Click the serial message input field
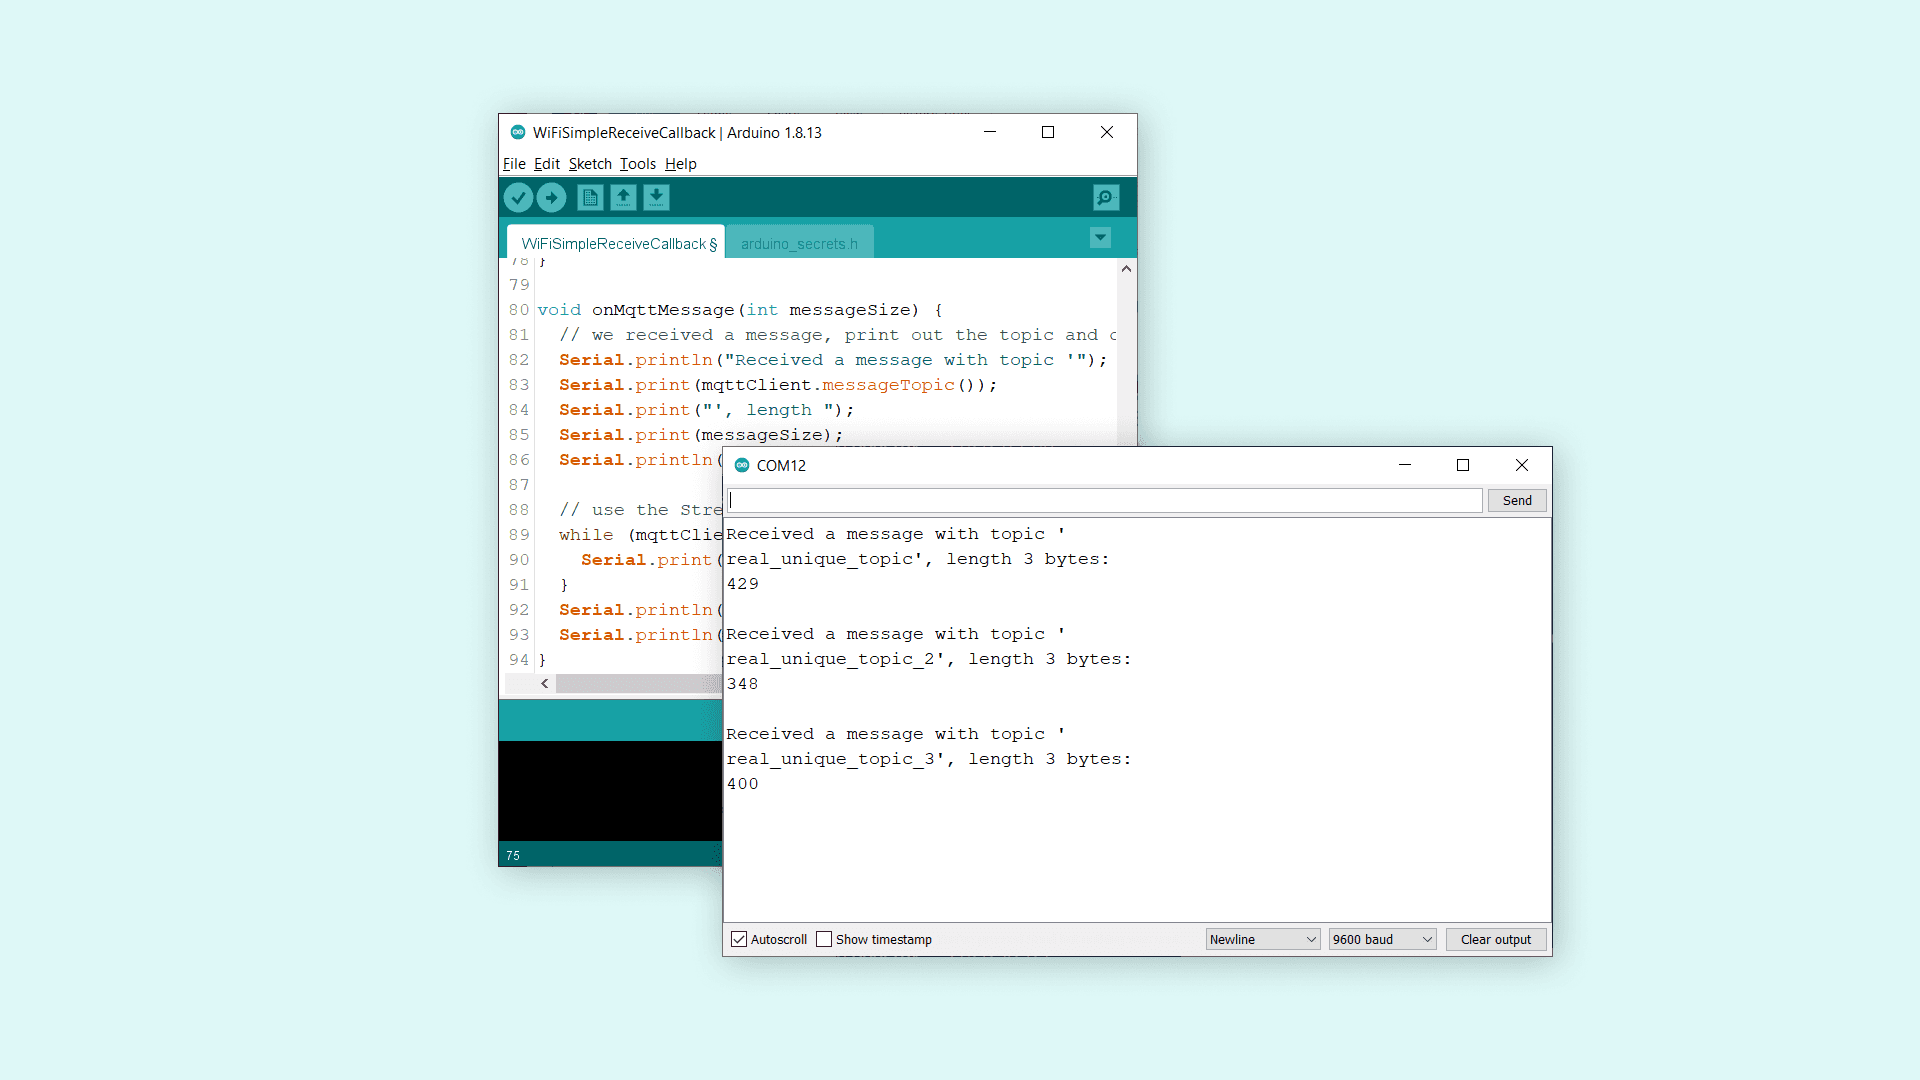Viewport: 1920px width, 1080px height. pos(1104,500)
